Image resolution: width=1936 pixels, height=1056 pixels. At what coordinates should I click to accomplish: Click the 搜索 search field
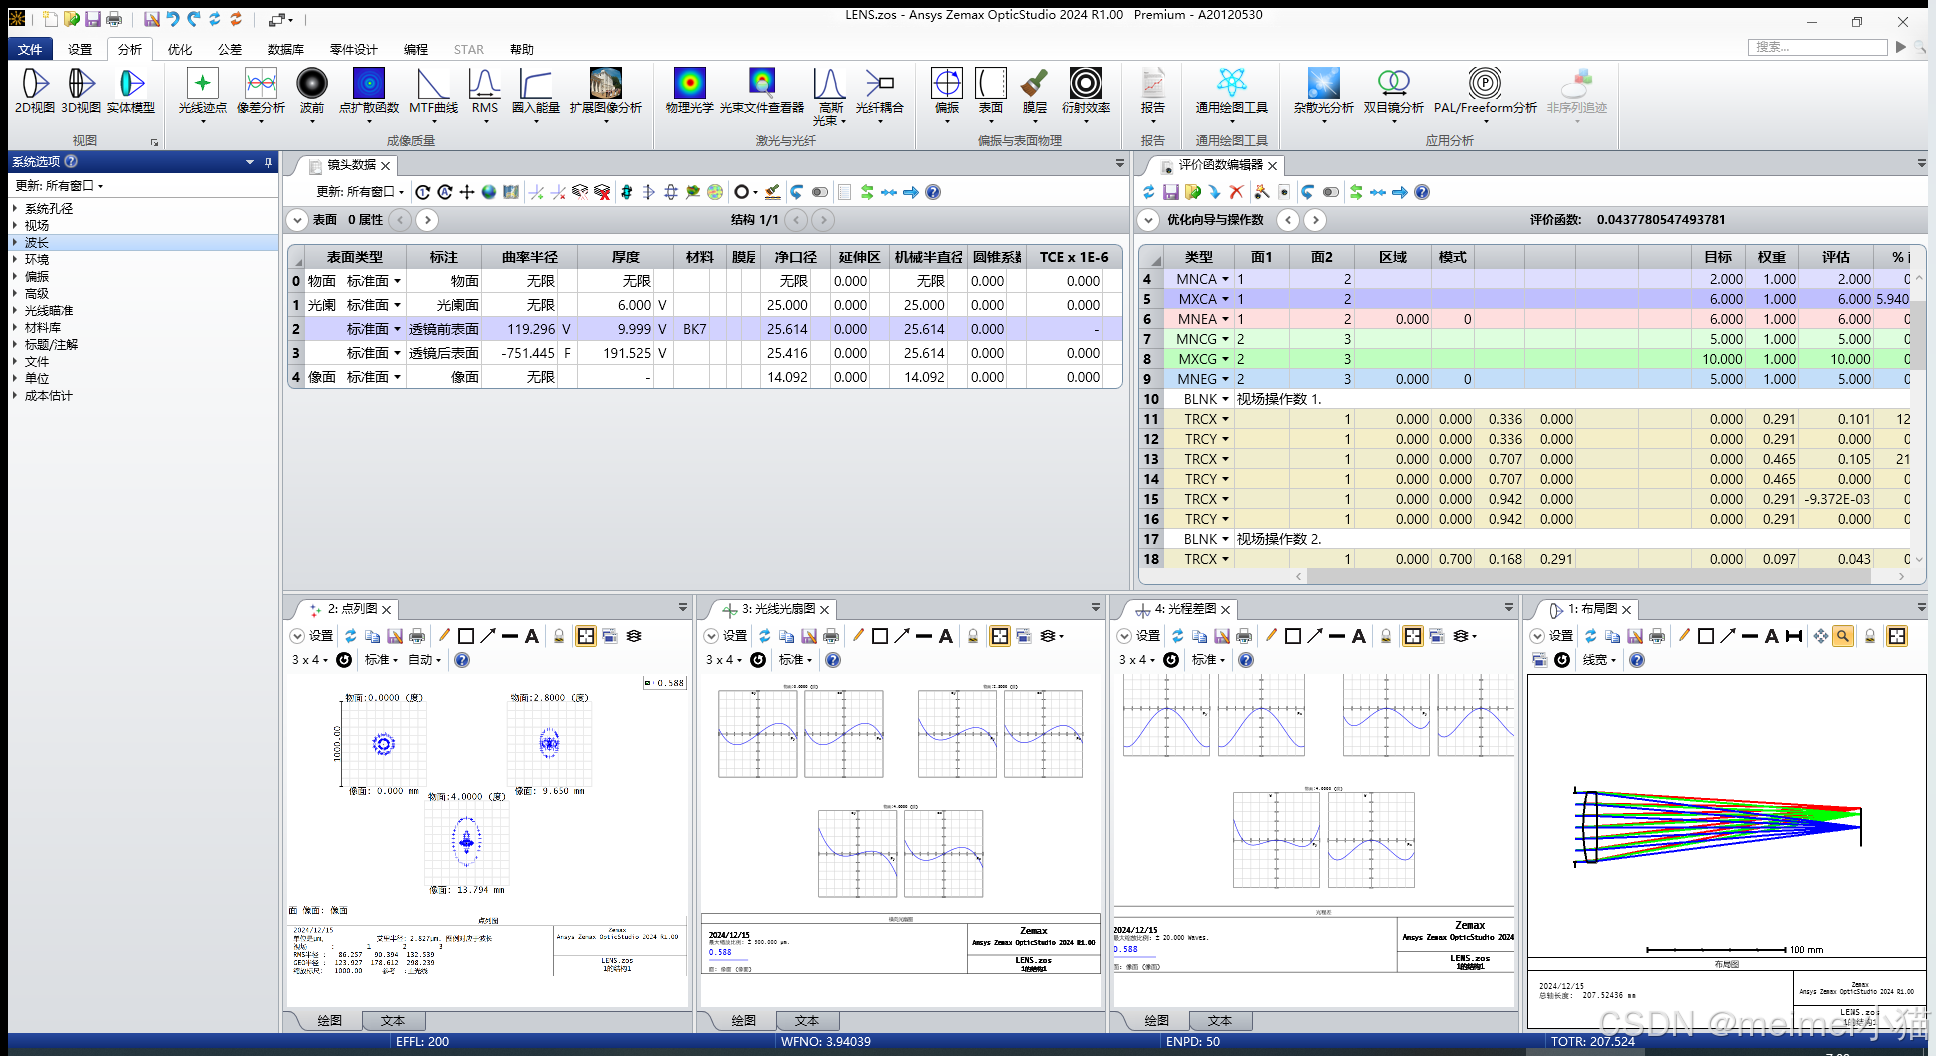click(x=1817, y=47)
